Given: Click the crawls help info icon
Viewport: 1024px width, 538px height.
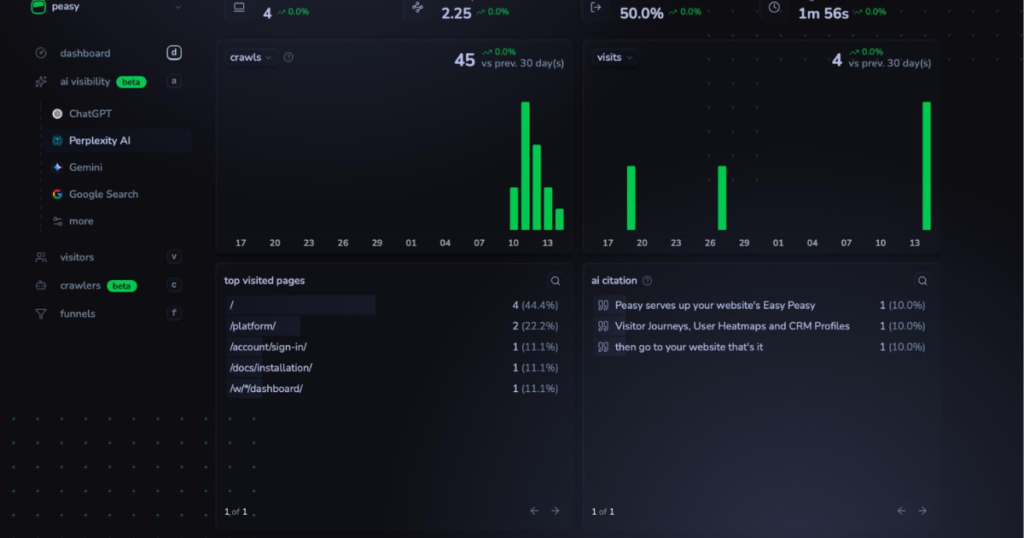Looking at the screenshot, I should pyautogui.click(x=288, y=57).
